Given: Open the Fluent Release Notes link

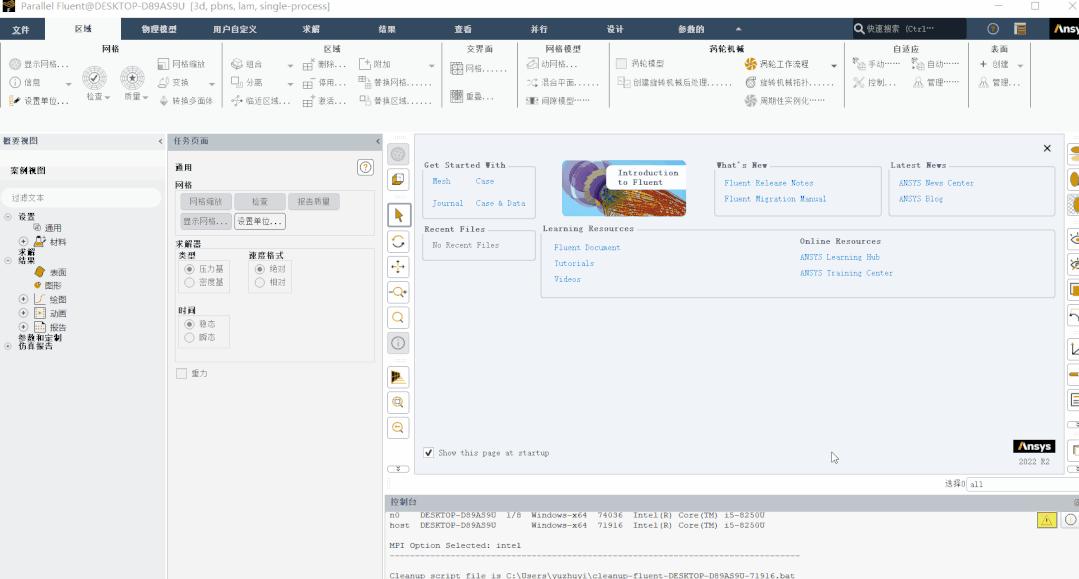Looking at the screenshot, I should click(769, 183).
